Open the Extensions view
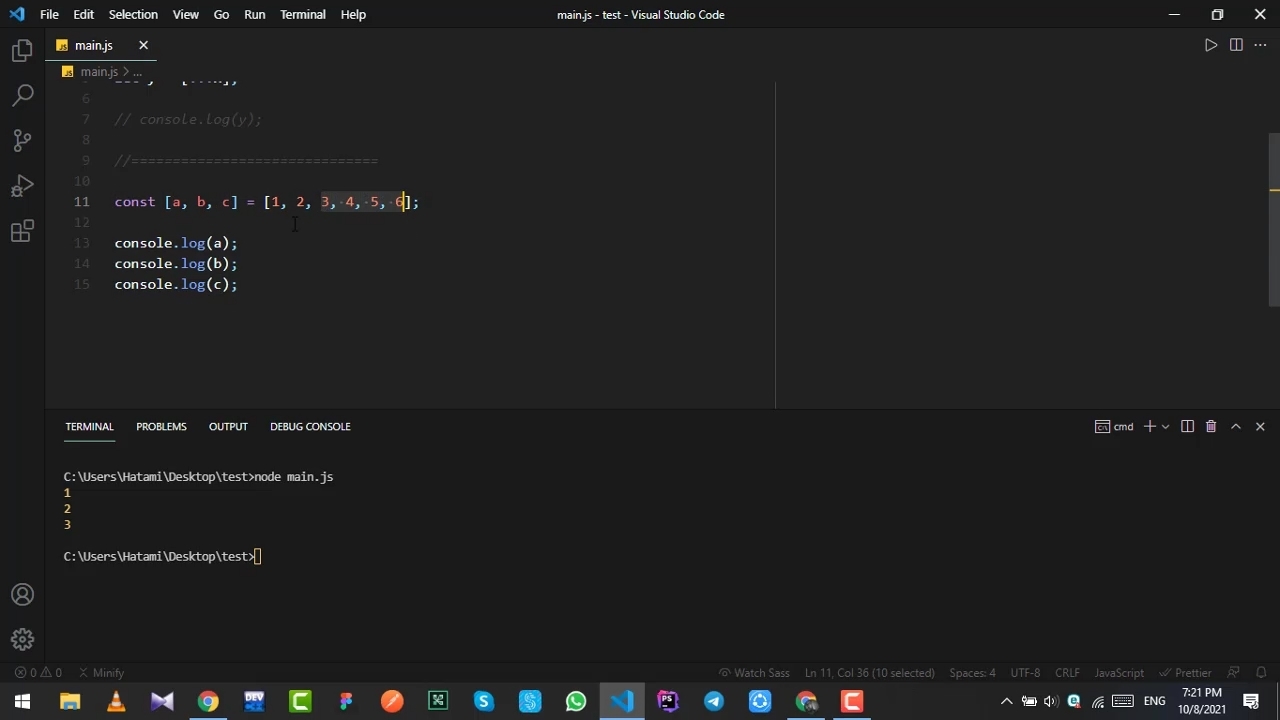The width and height of the screenshot is (1280, 720). pyautogui.click(x=22, y=232)
